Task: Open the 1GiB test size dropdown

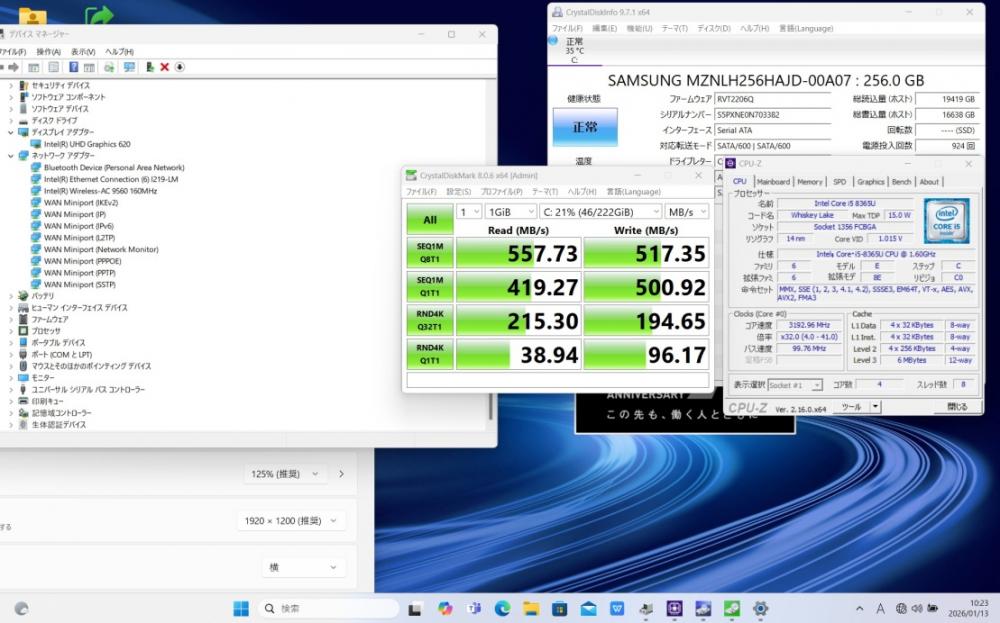Action: pyautogui.click(x=510, y=212)
